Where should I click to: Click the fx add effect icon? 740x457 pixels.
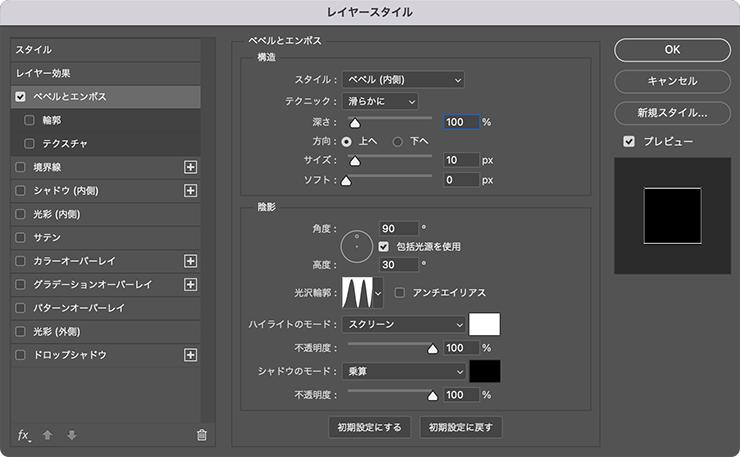click(x=24, y=434)
